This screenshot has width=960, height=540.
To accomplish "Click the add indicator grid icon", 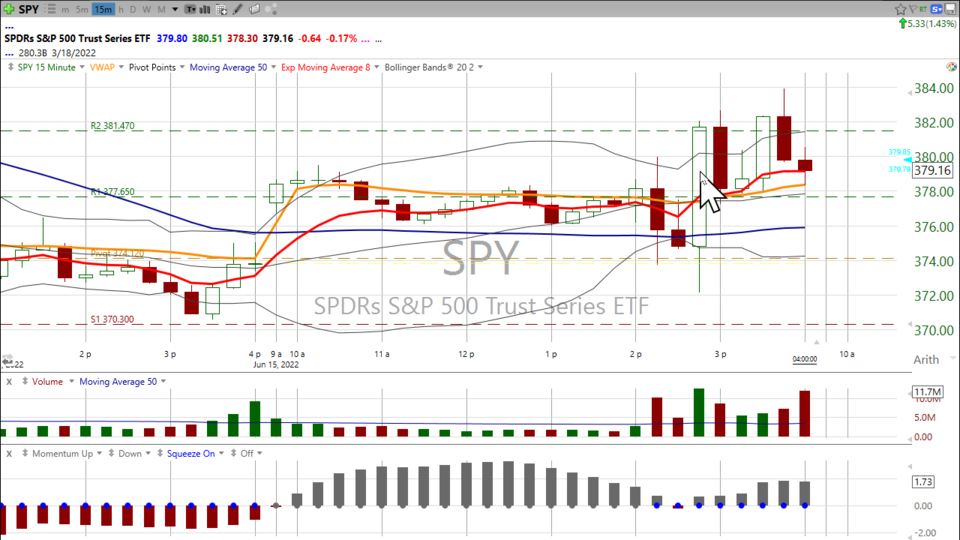I will tap(222, 9).
